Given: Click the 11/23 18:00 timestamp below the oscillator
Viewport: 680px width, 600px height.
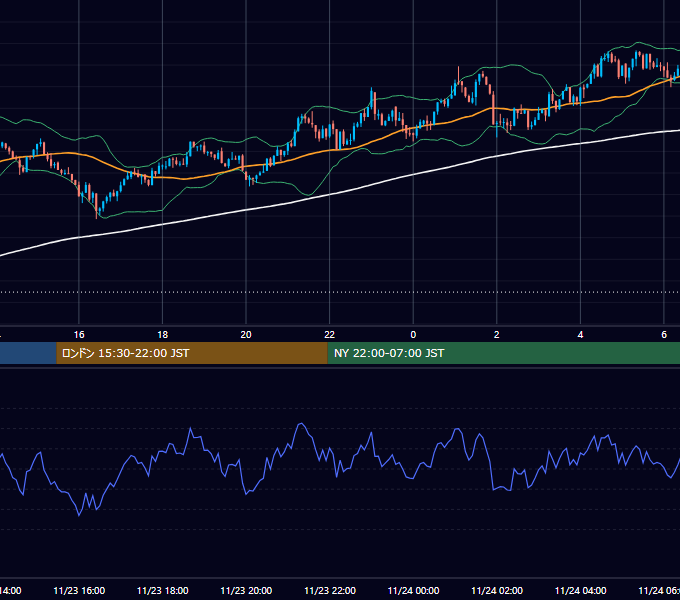Looking at the screenshot, I should click(163, 591).
